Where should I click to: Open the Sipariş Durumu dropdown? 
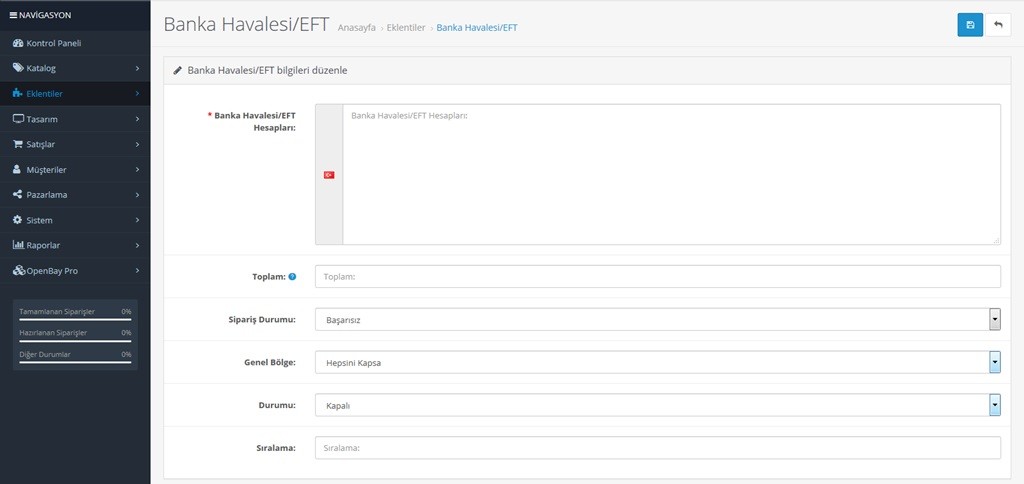656,319
